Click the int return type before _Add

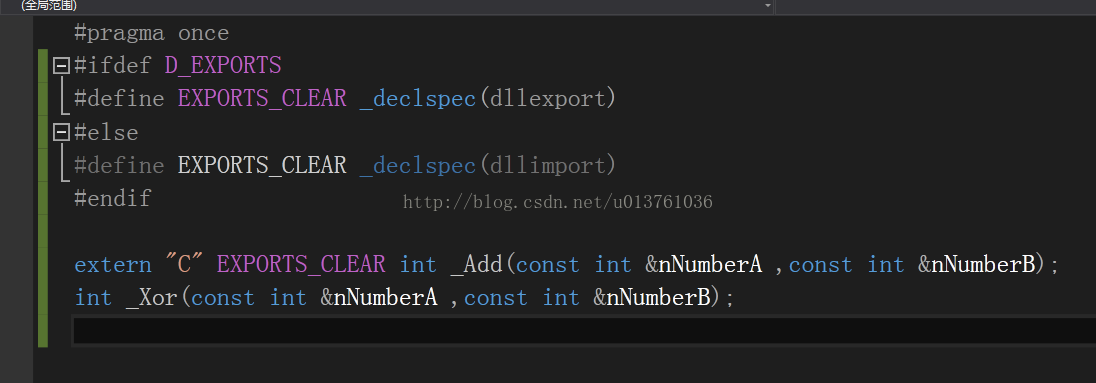click(418, 265)
